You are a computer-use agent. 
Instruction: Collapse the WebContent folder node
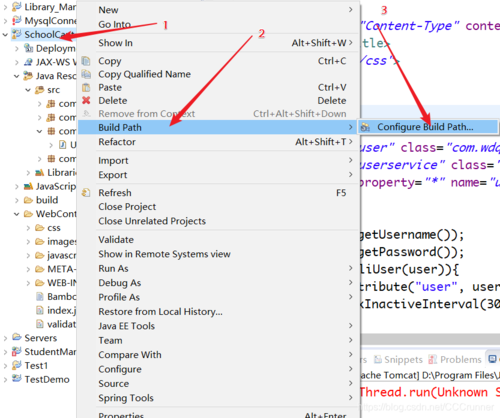pyautogui.click(x=16, y=214)
